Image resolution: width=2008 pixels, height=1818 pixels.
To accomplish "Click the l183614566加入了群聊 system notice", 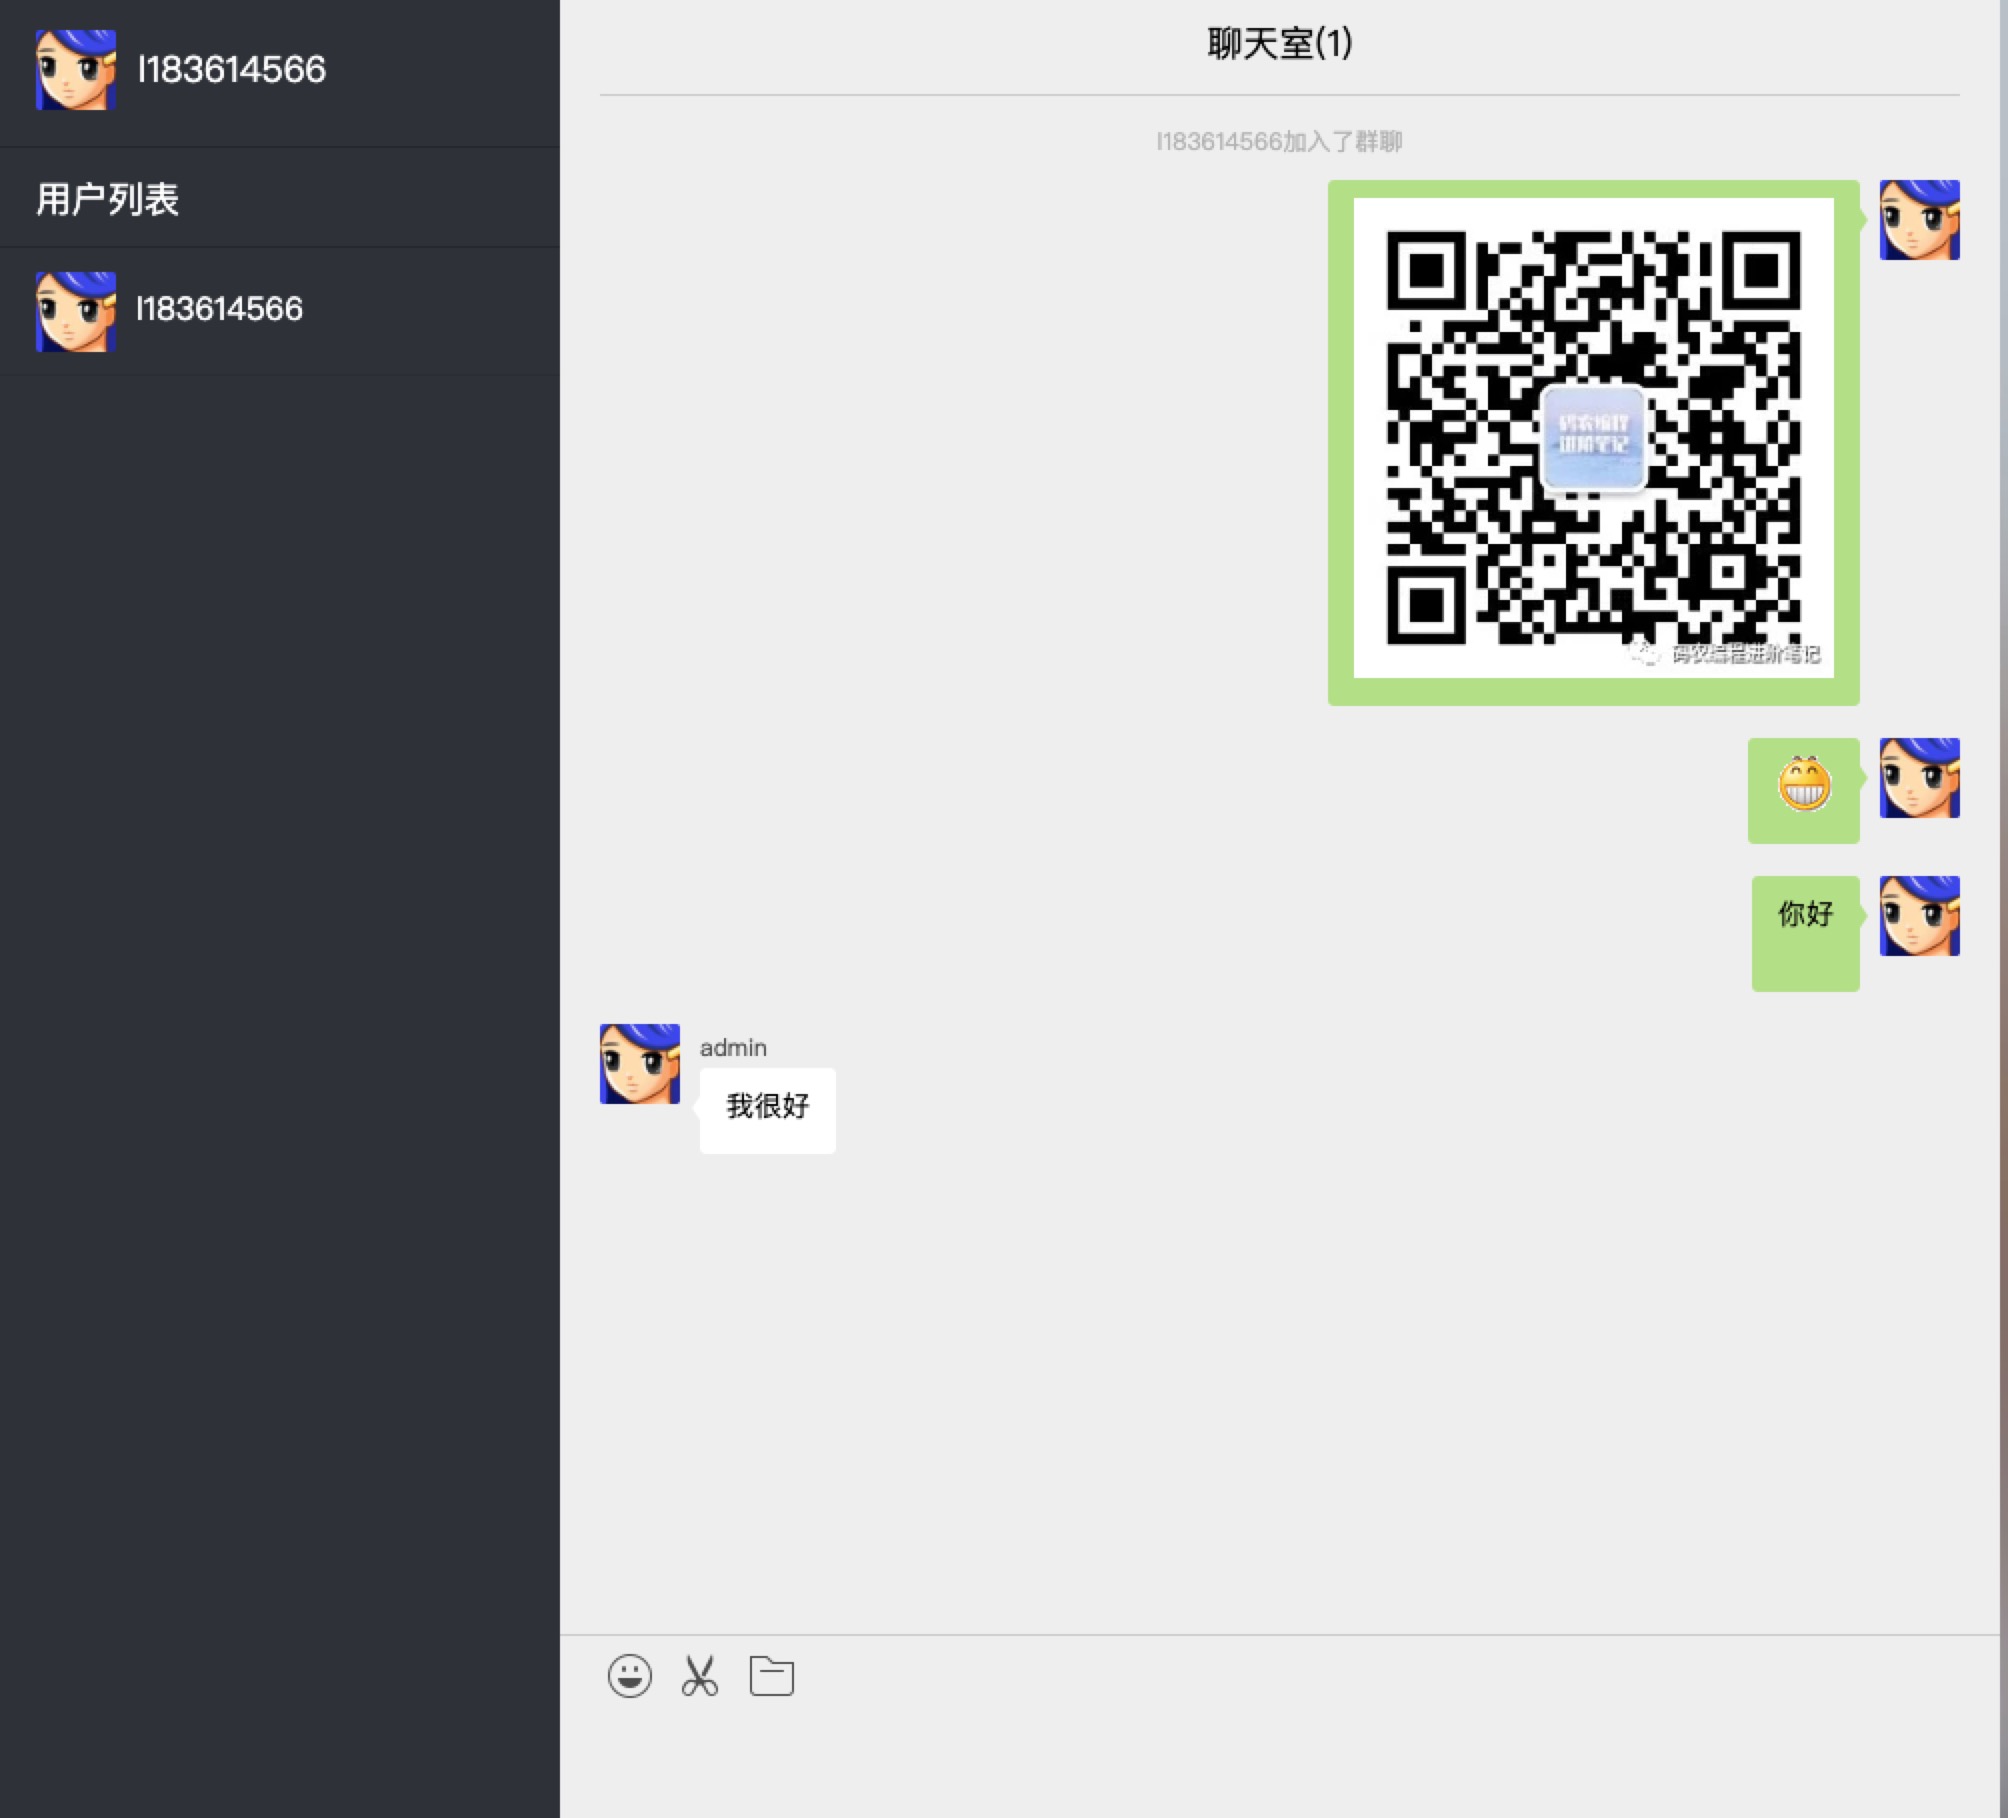I will pos(1279,141).
